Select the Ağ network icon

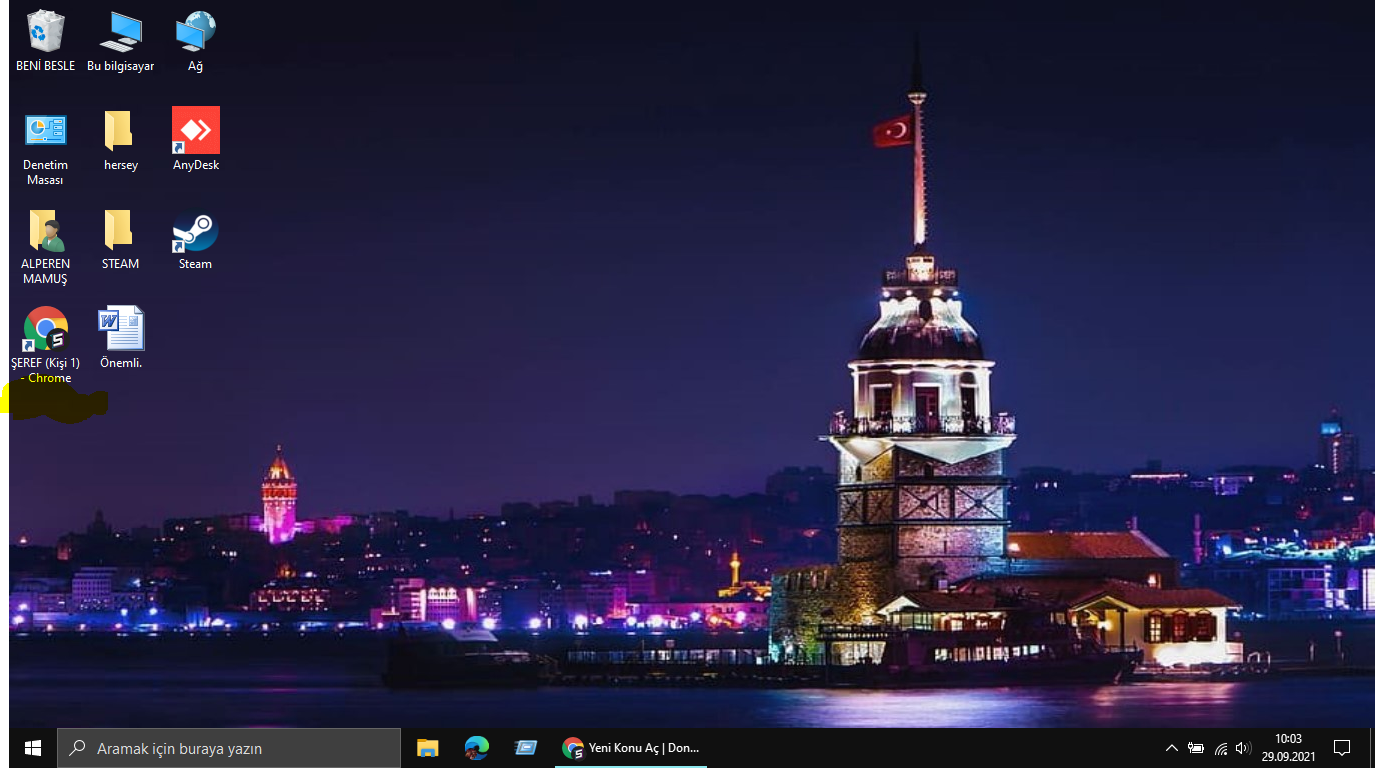point(195,41)
